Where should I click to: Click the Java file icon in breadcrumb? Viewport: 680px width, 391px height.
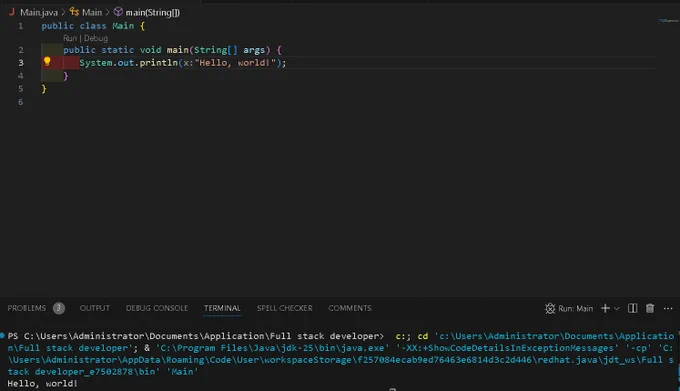click(12, 12)
